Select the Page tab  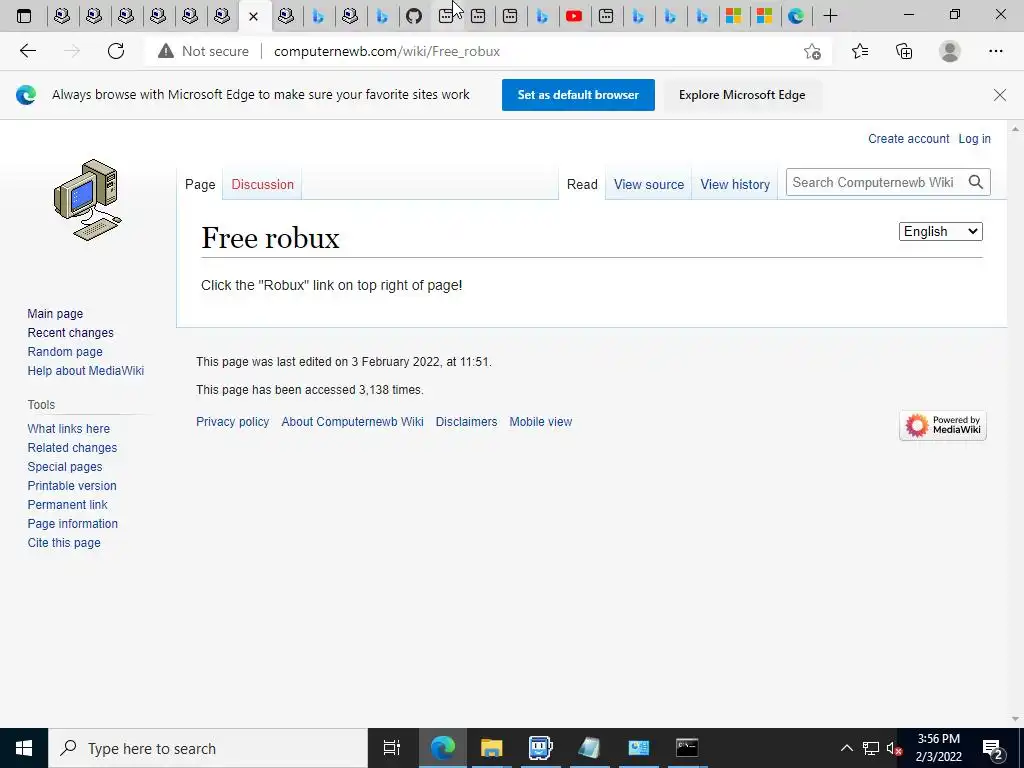[x=200, y=184]
